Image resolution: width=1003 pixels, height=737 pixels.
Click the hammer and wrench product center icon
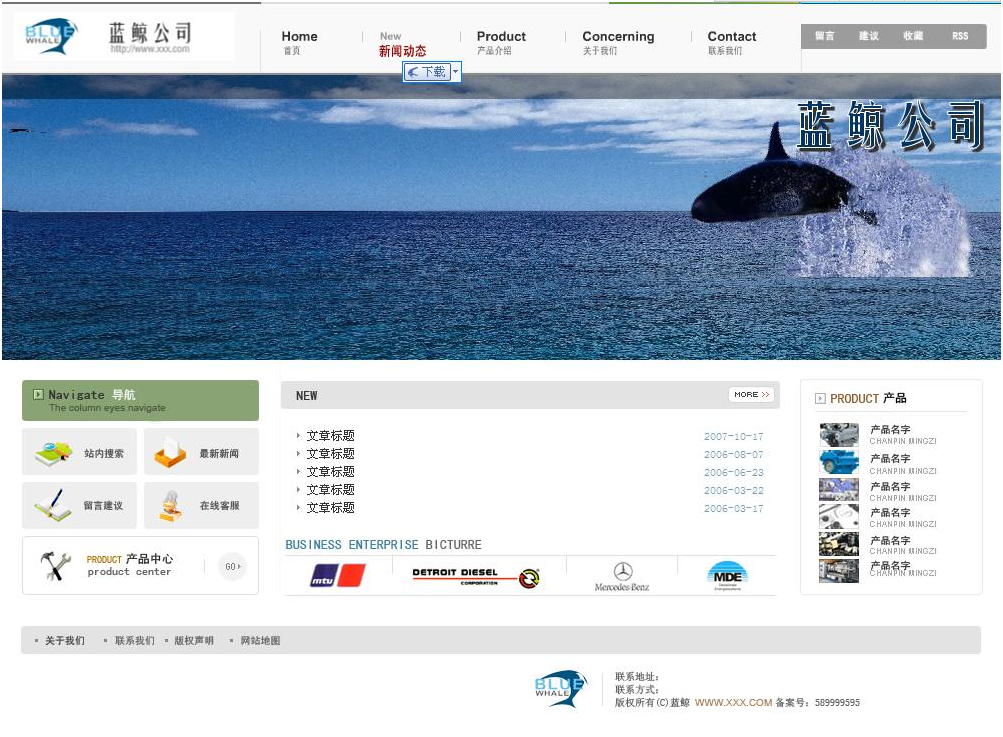pyautogui.click(x=55, y=566)
